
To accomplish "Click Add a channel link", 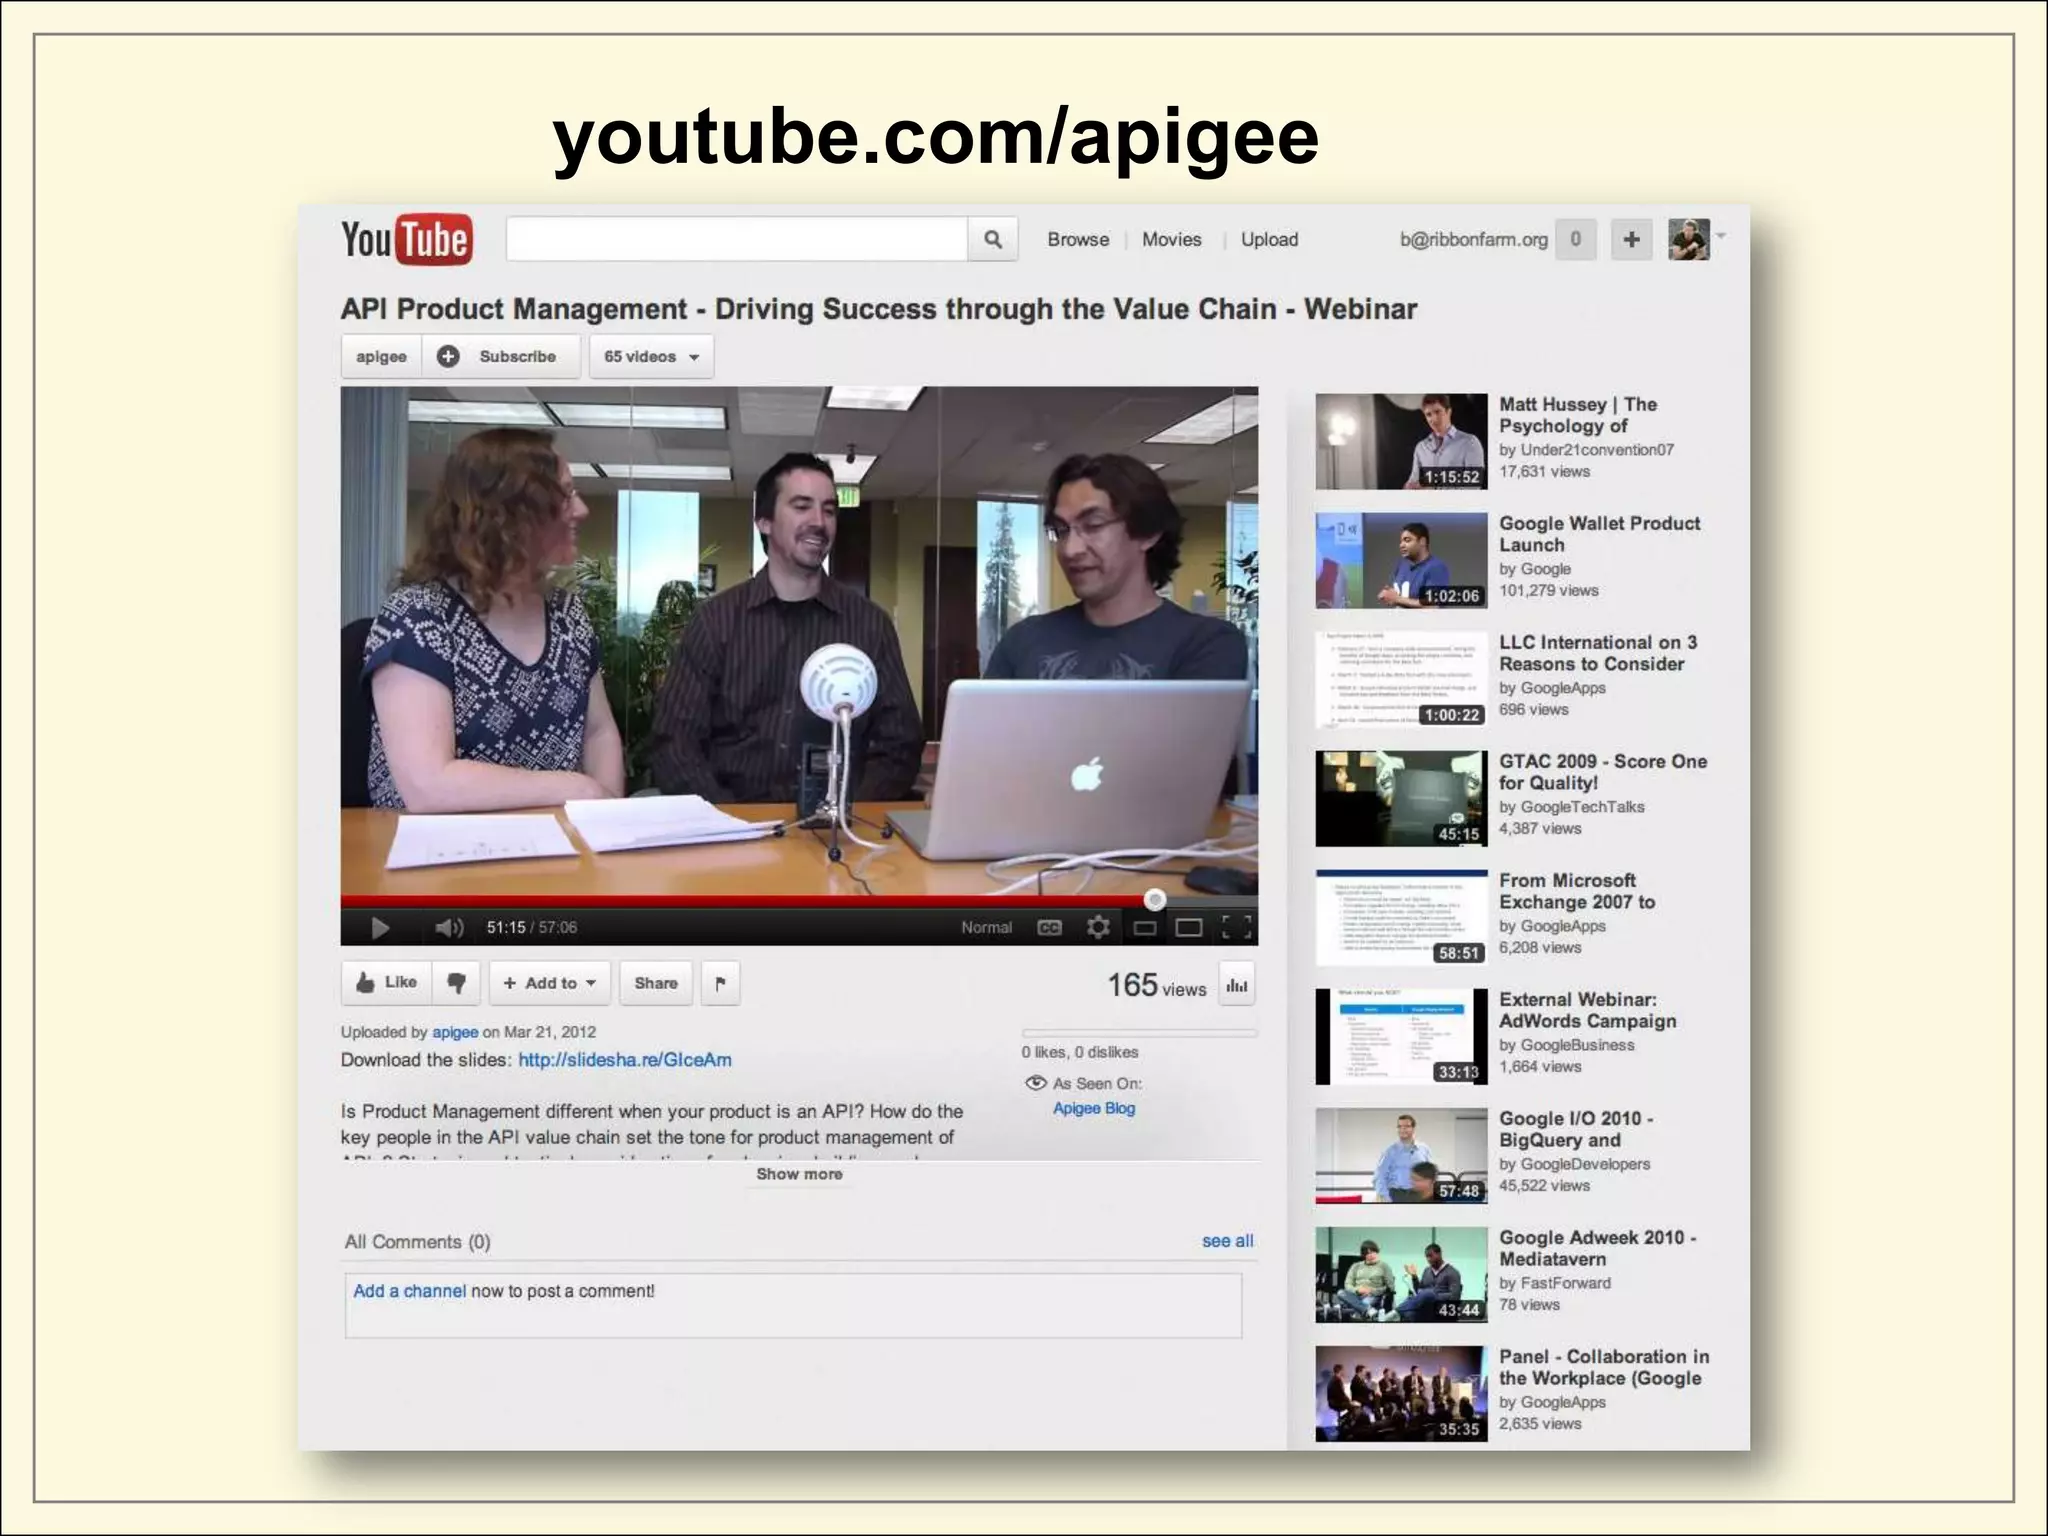I will [409, 1291].
